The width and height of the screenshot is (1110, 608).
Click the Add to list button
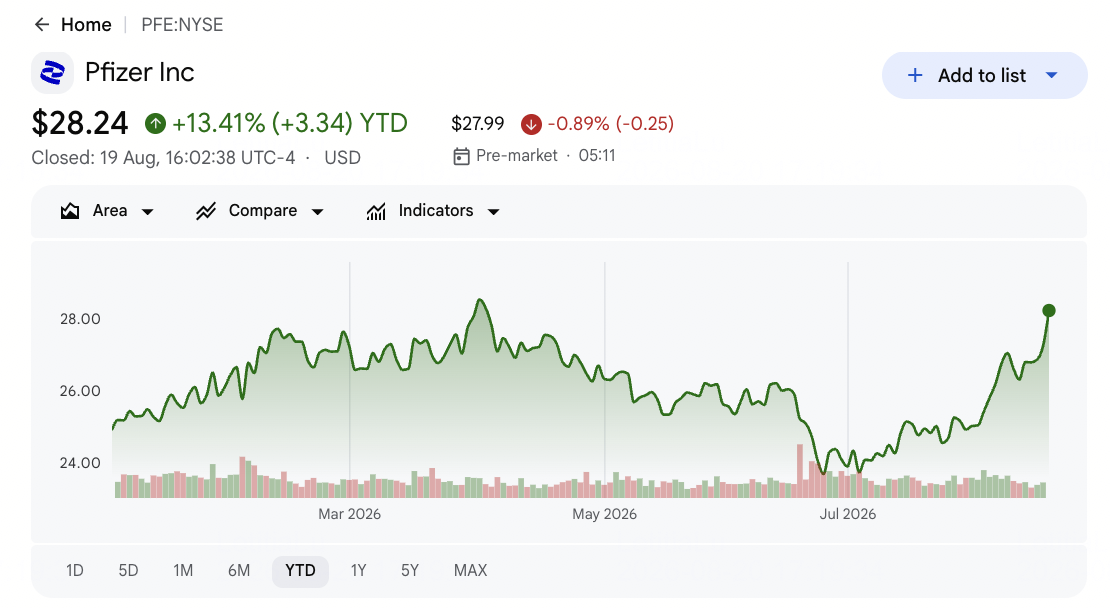984,75
